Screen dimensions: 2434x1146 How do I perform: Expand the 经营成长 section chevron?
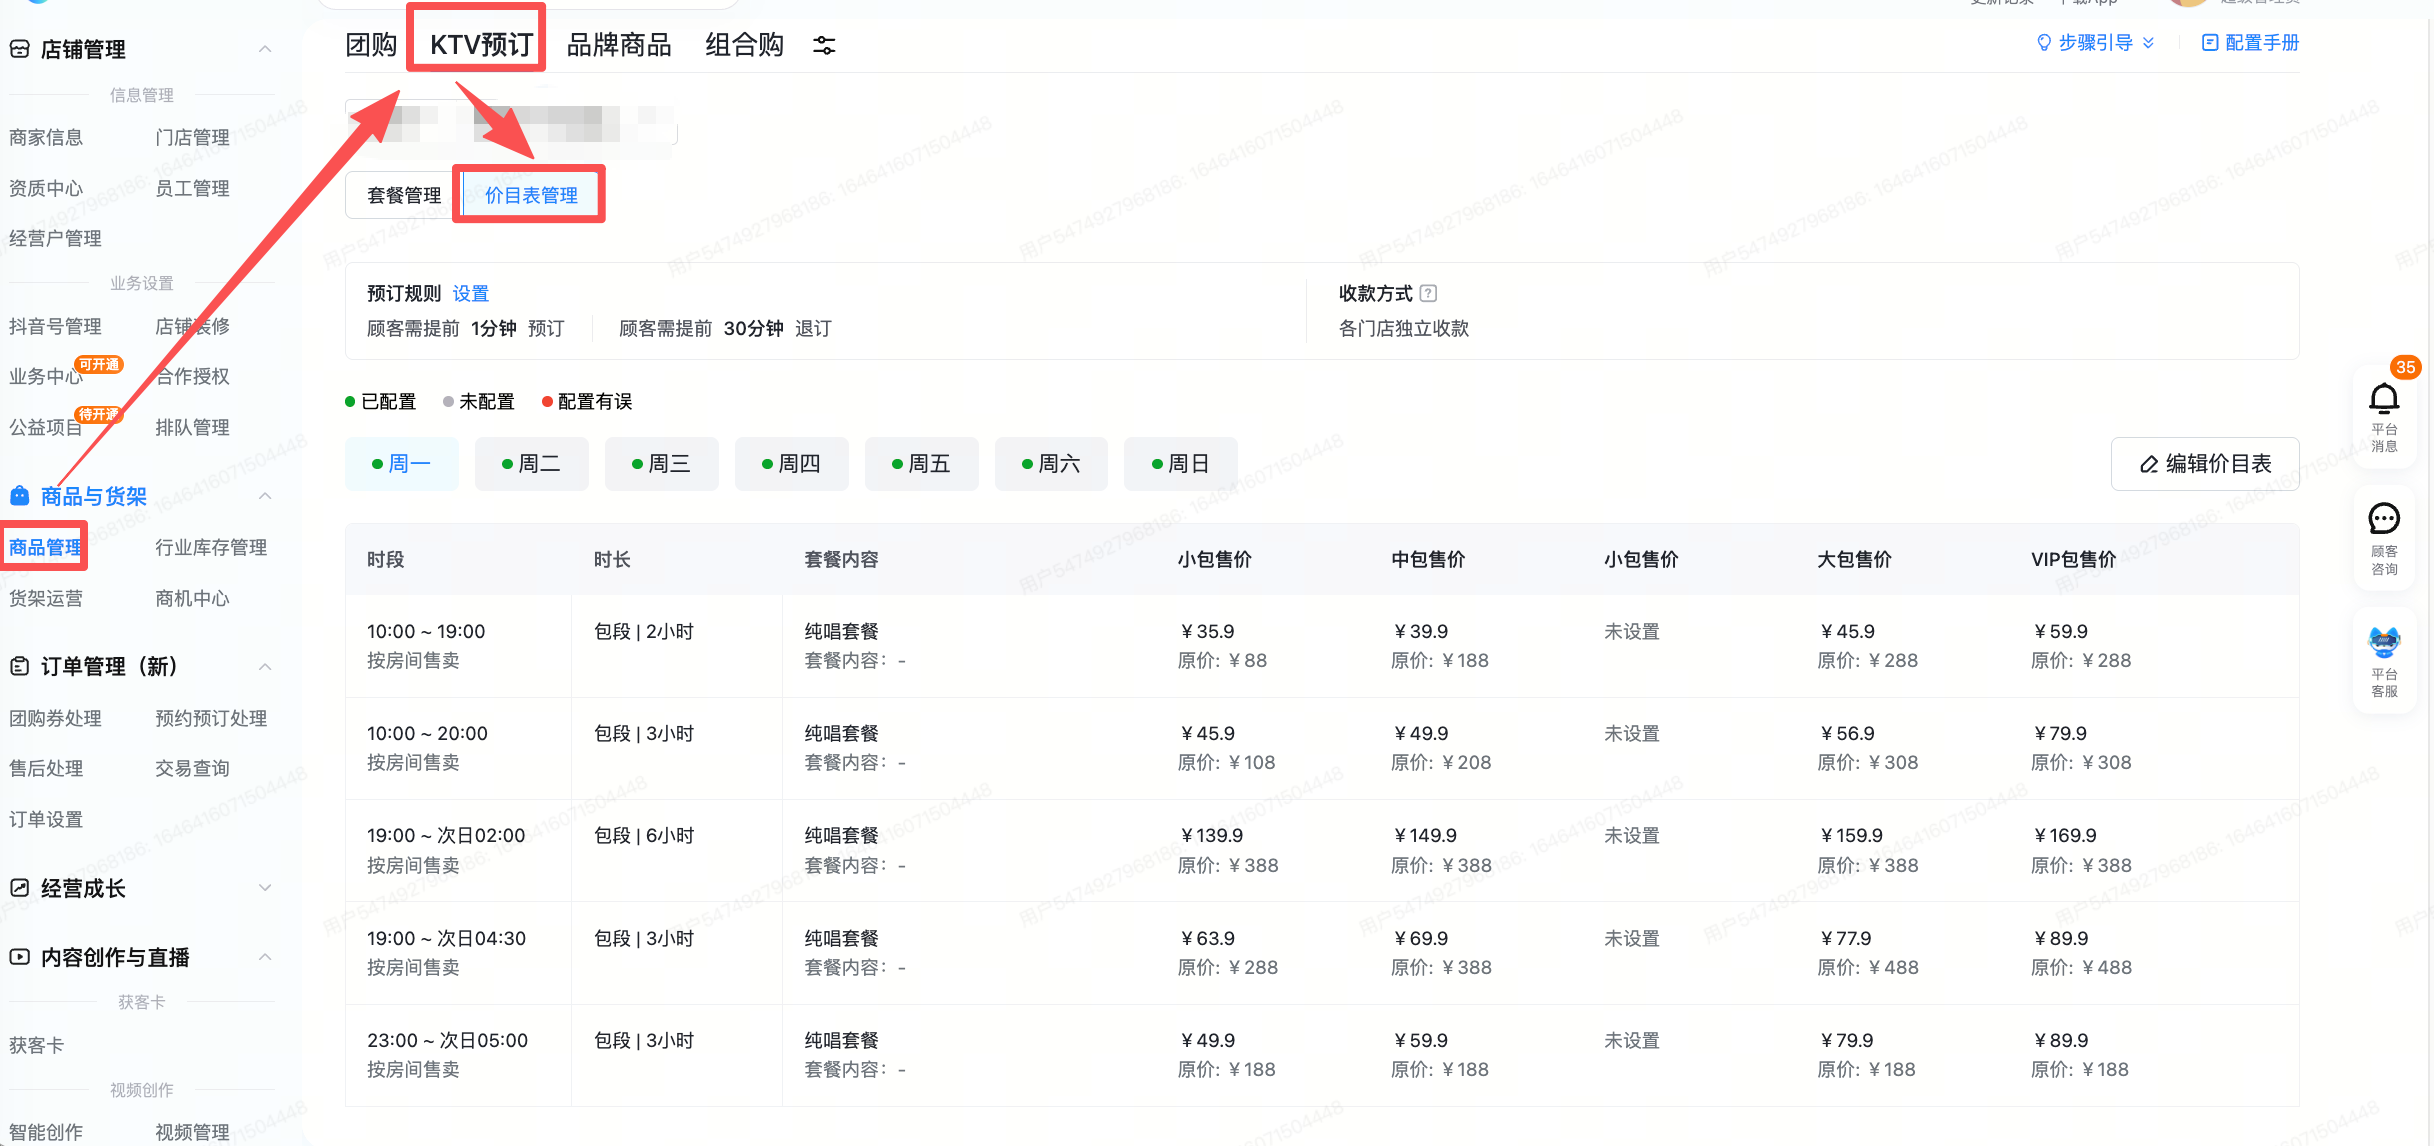pyautogui.click(x=265, y=888)
